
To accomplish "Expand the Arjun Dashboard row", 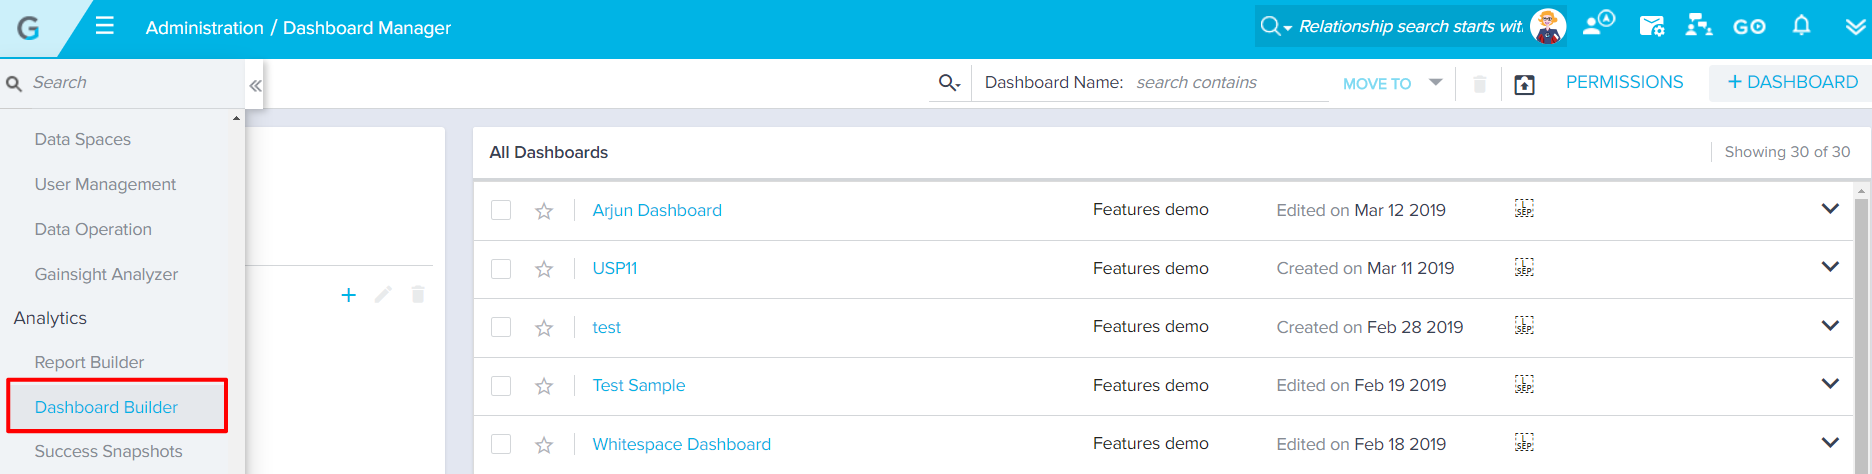I will (1830, 209).
